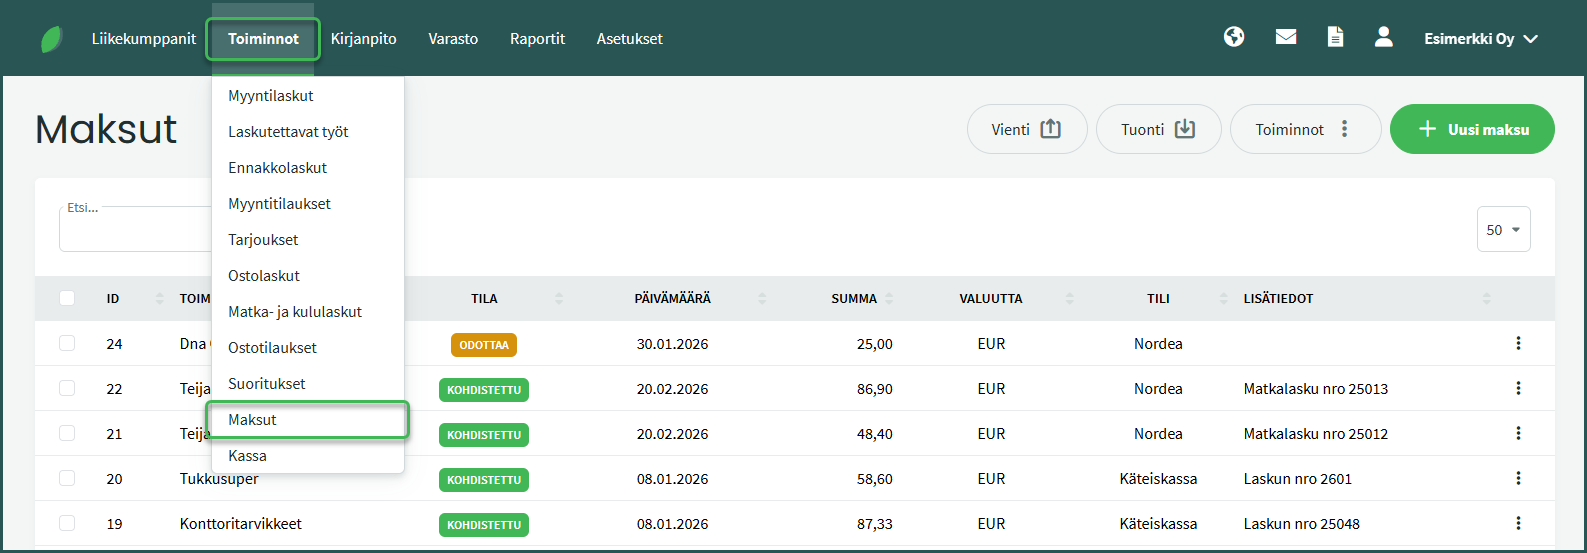The height and width of the screenshot is (553, 1587).
Task: Sort the table by Summa column
Action: coord(854,298)
